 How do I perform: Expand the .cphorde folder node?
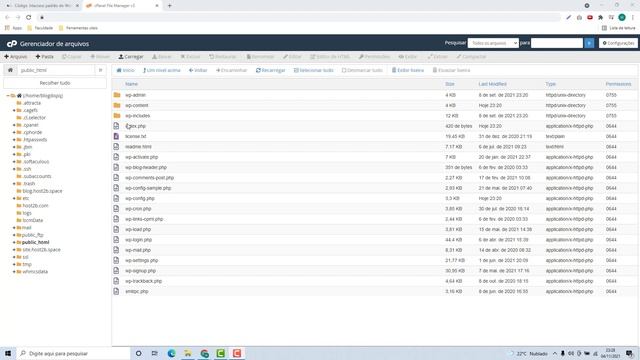coord(14,132)
